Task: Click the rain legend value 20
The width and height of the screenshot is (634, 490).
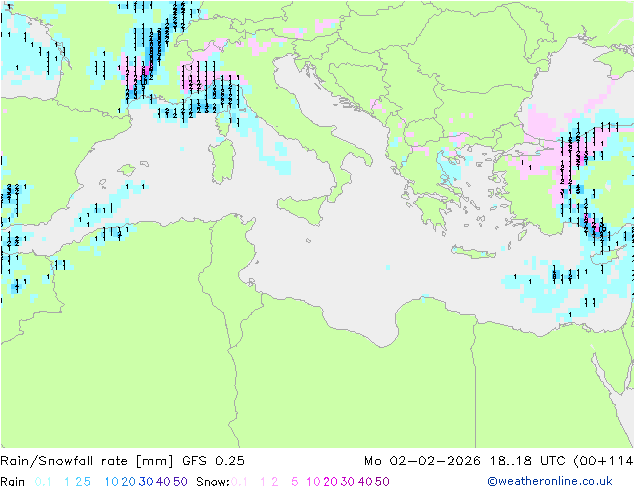Action: (129, 482)
